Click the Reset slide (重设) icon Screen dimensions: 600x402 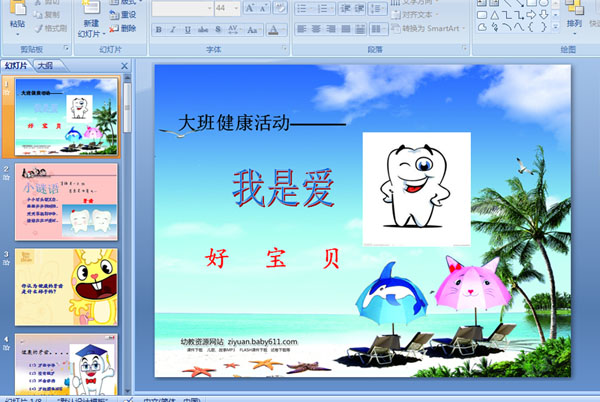121,15
